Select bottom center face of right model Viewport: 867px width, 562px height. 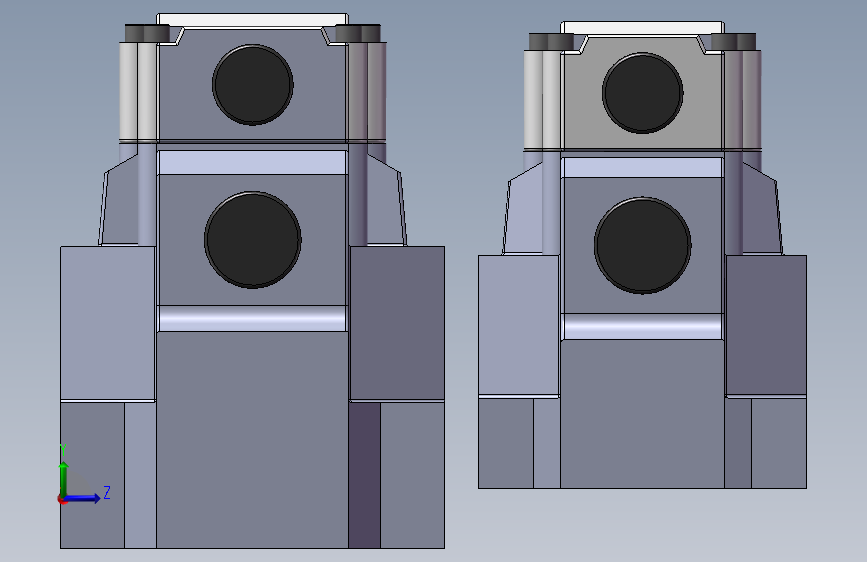pos(643,414)
